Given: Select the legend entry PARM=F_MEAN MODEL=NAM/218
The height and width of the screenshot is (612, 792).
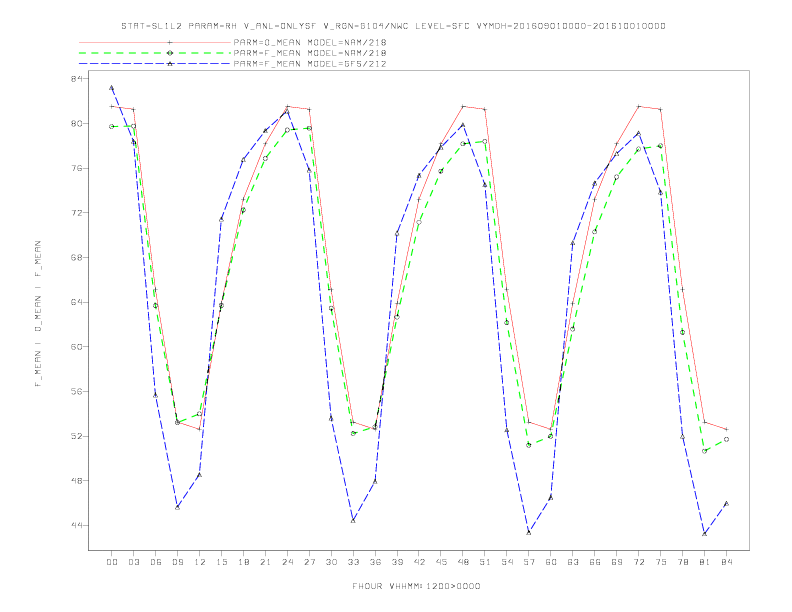Looking at the screenshot, I should click(x=310, y=53).
